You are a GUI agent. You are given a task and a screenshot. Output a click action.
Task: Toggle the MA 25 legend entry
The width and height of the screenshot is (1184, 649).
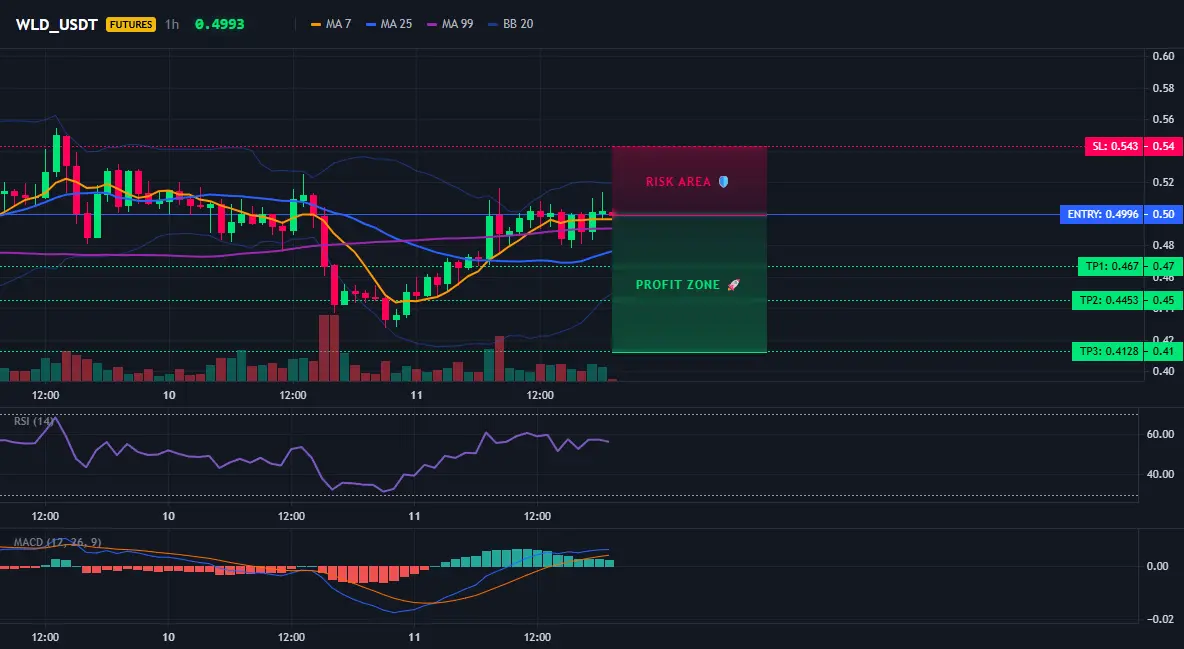389,24
